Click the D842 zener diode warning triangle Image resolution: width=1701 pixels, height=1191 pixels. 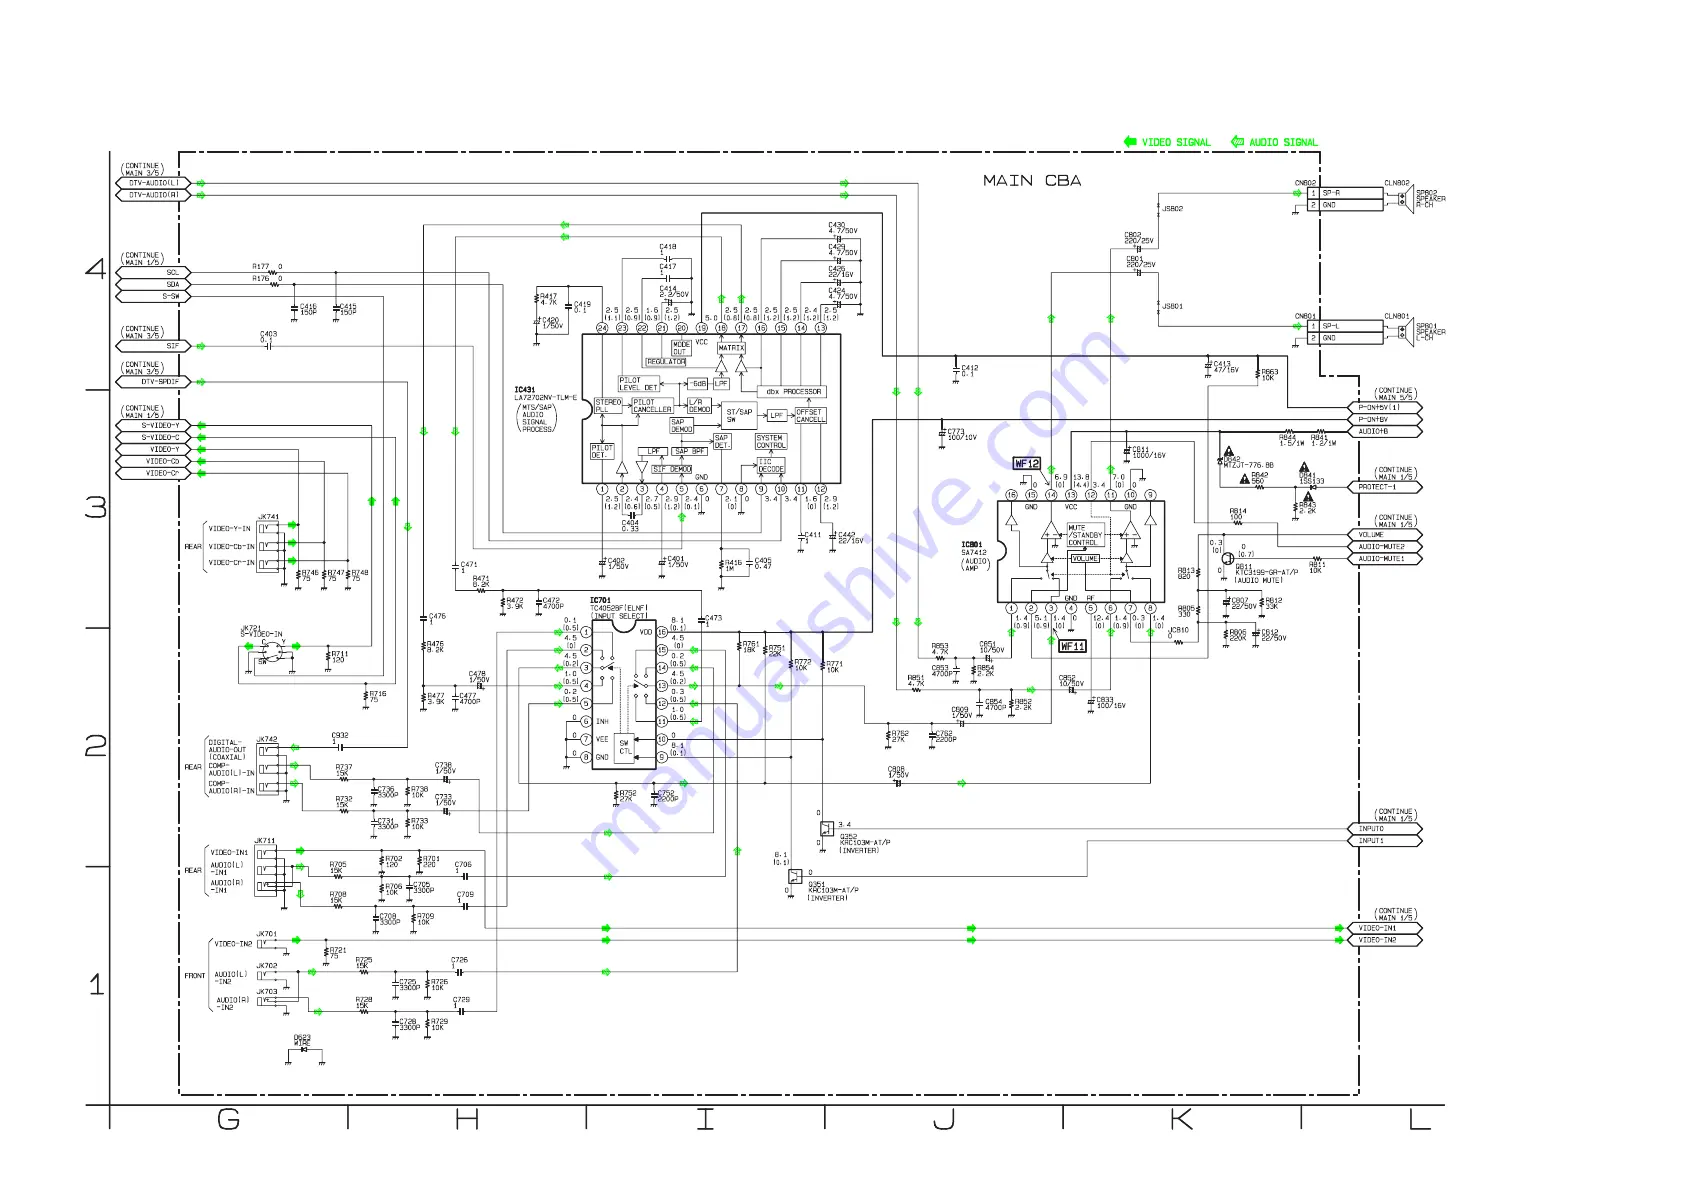tap(1228, 453)
